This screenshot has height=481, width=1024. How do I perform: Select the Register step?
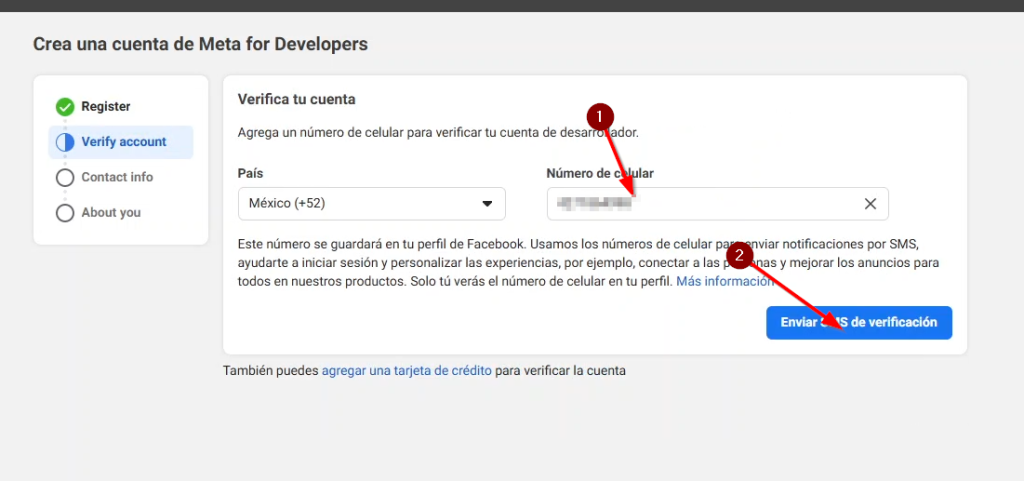106,106
